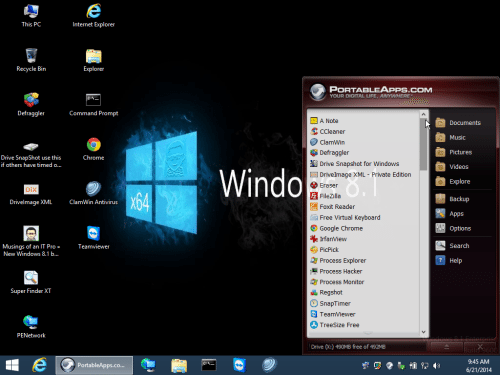
Task: Select the Chrome desktop shortcut
Action: [x=94, y=149]
